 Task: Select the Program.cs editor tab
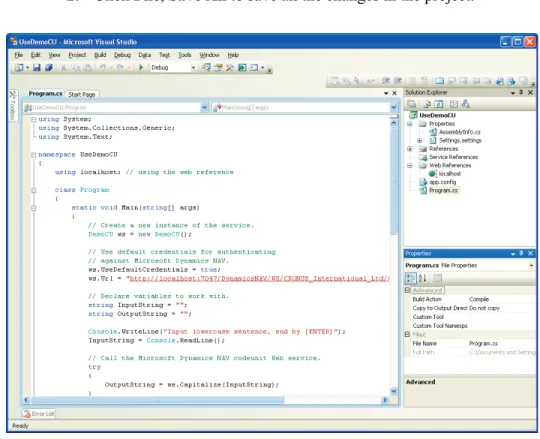click(x=45, y=94)
